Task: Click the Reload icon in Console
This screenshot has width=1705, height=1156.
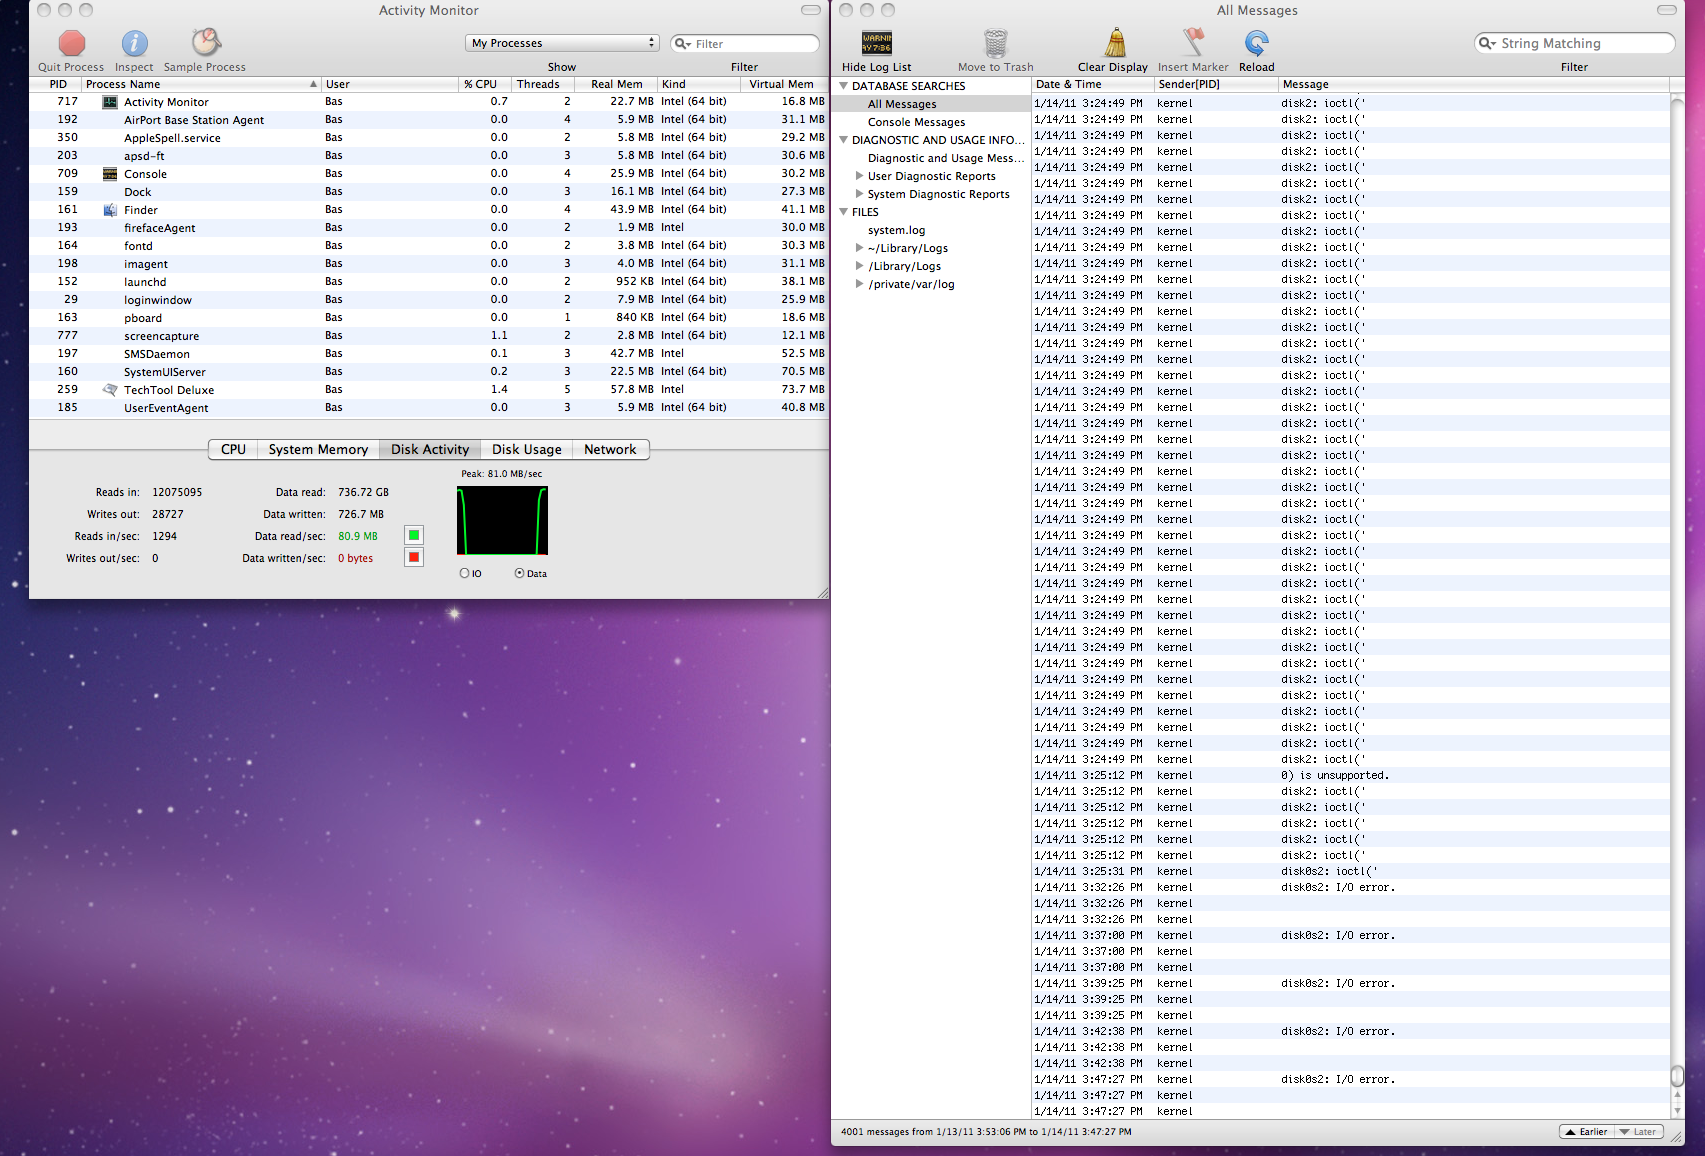Action: pos(1256,43)
